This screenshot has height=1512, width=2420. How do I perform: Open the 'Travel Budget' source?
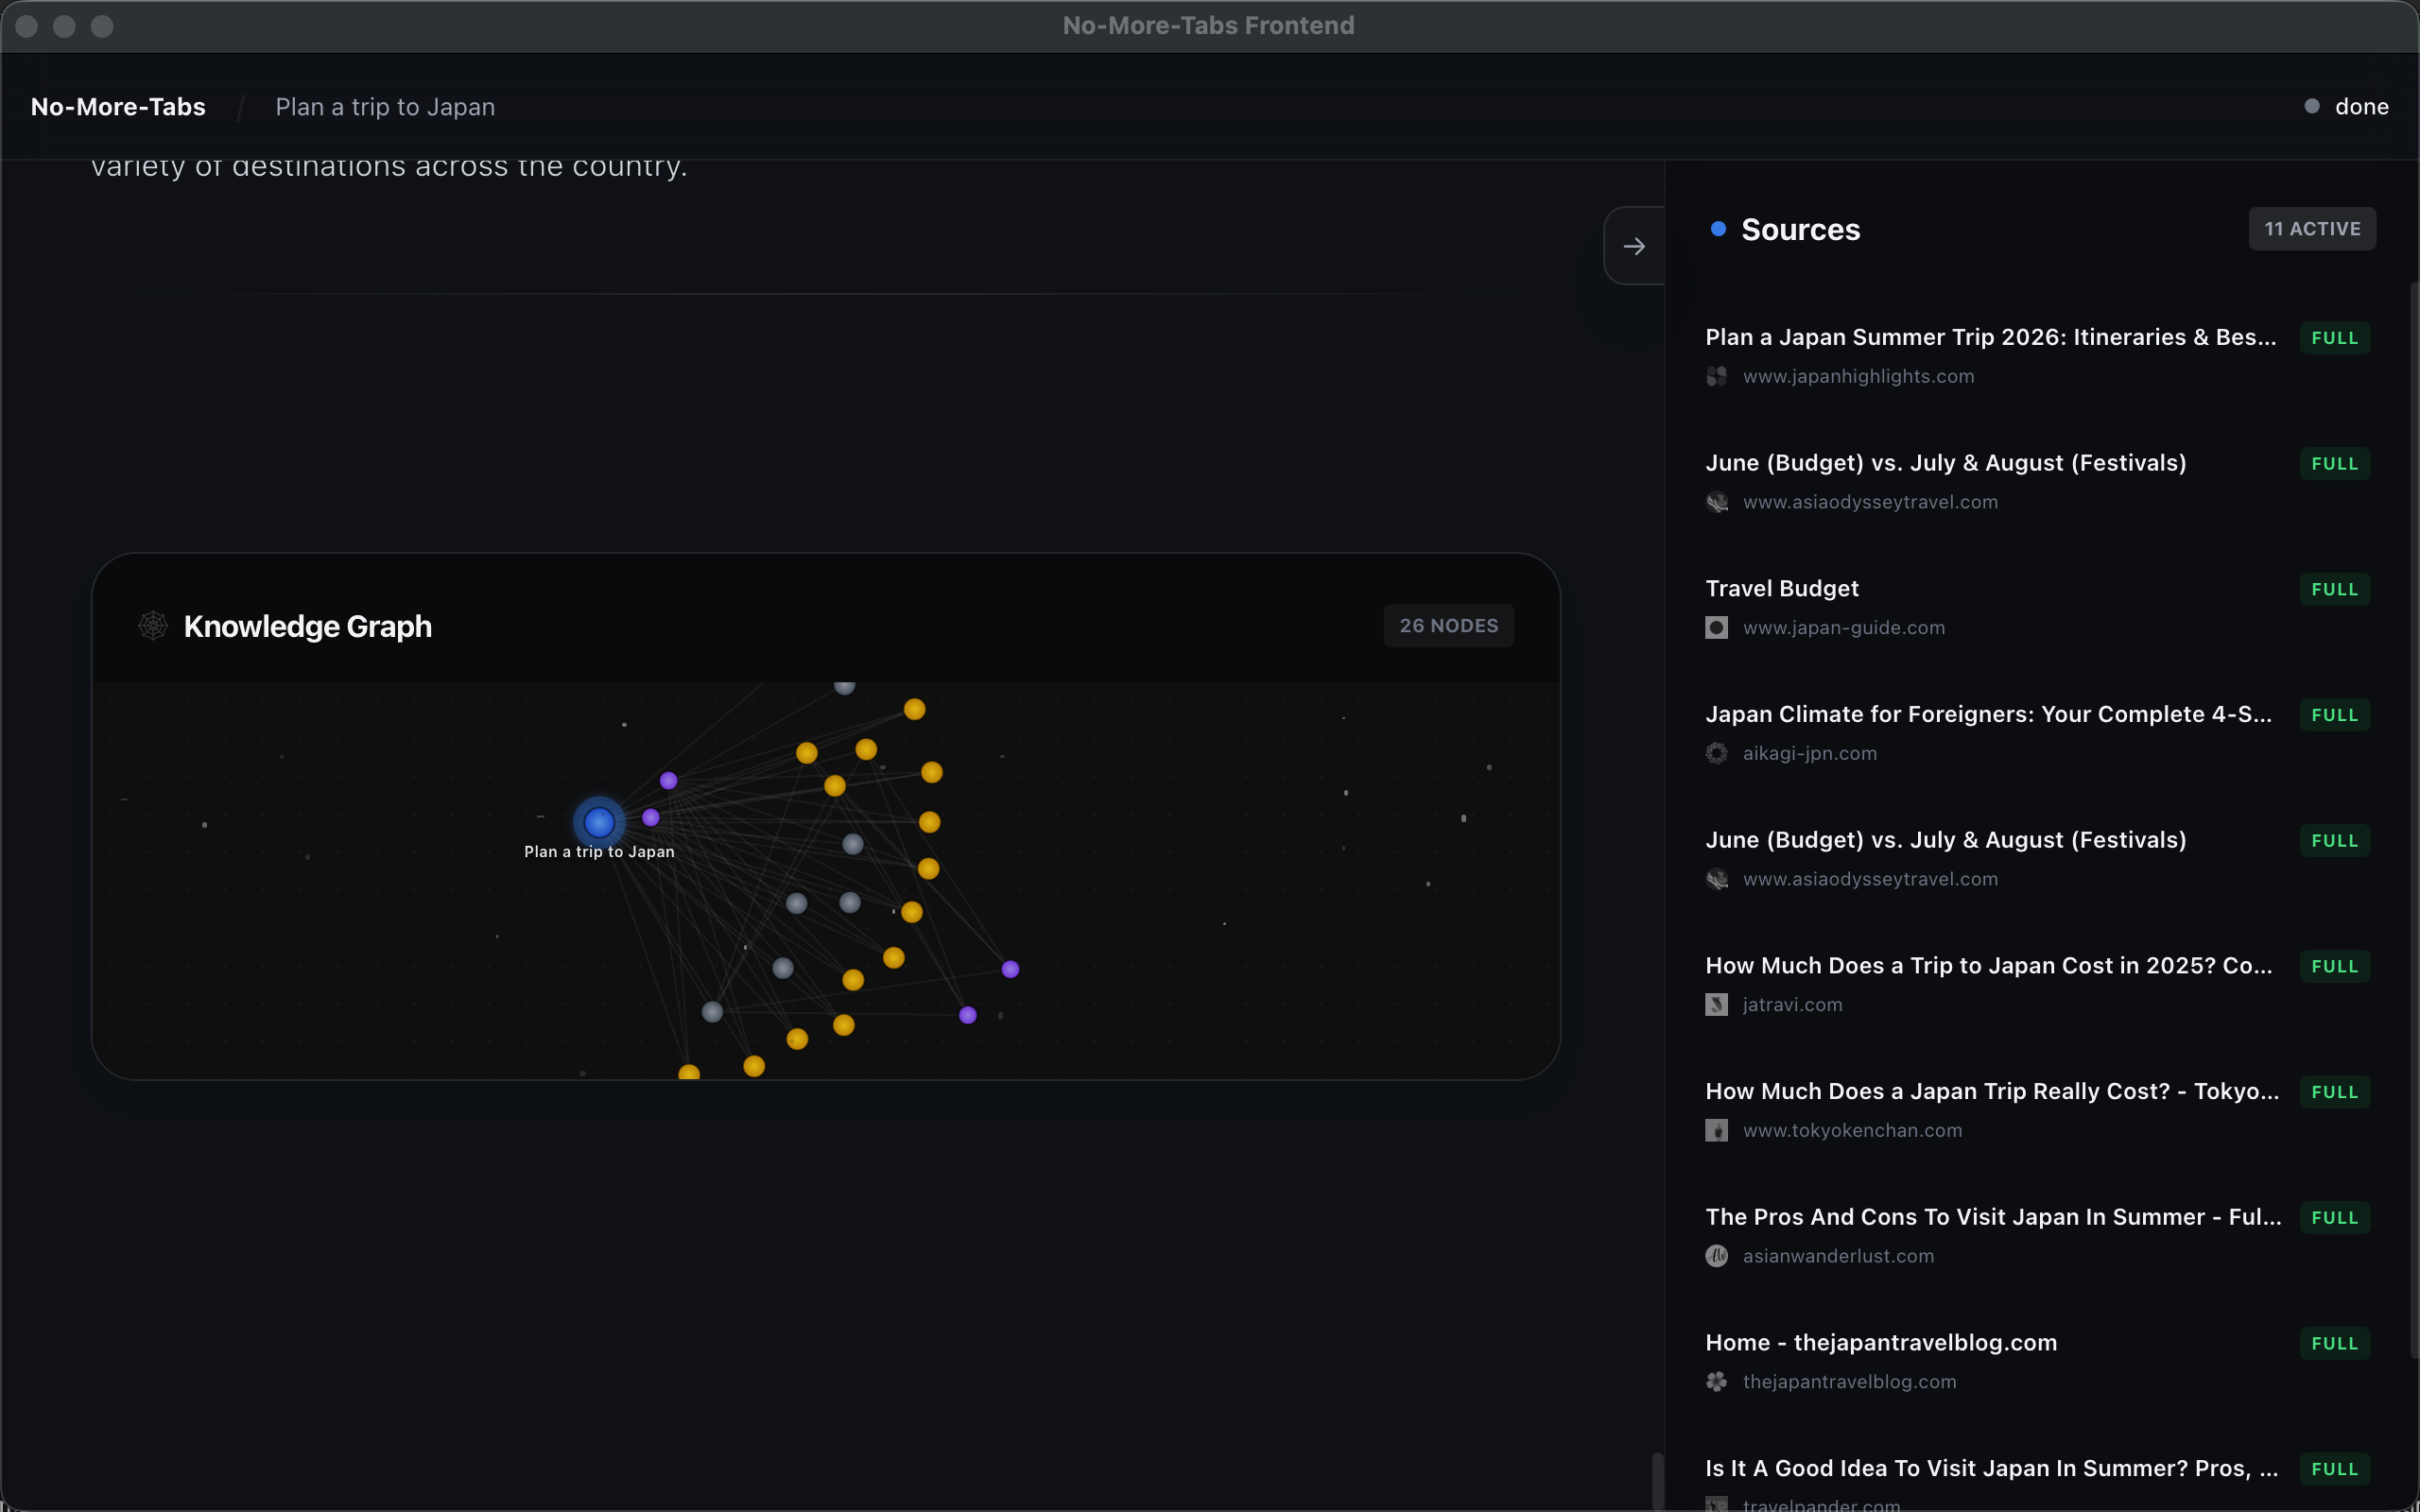[x=1782, y=589]
